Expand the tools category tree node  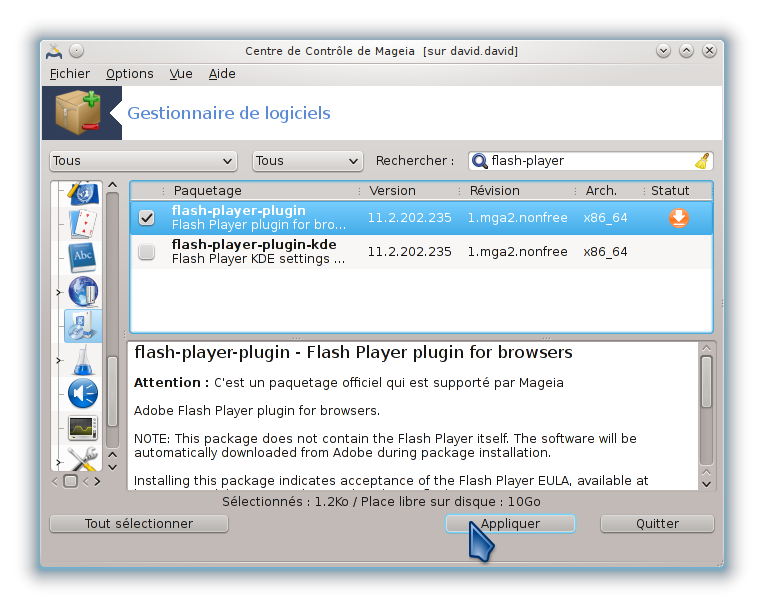[58, 462]
